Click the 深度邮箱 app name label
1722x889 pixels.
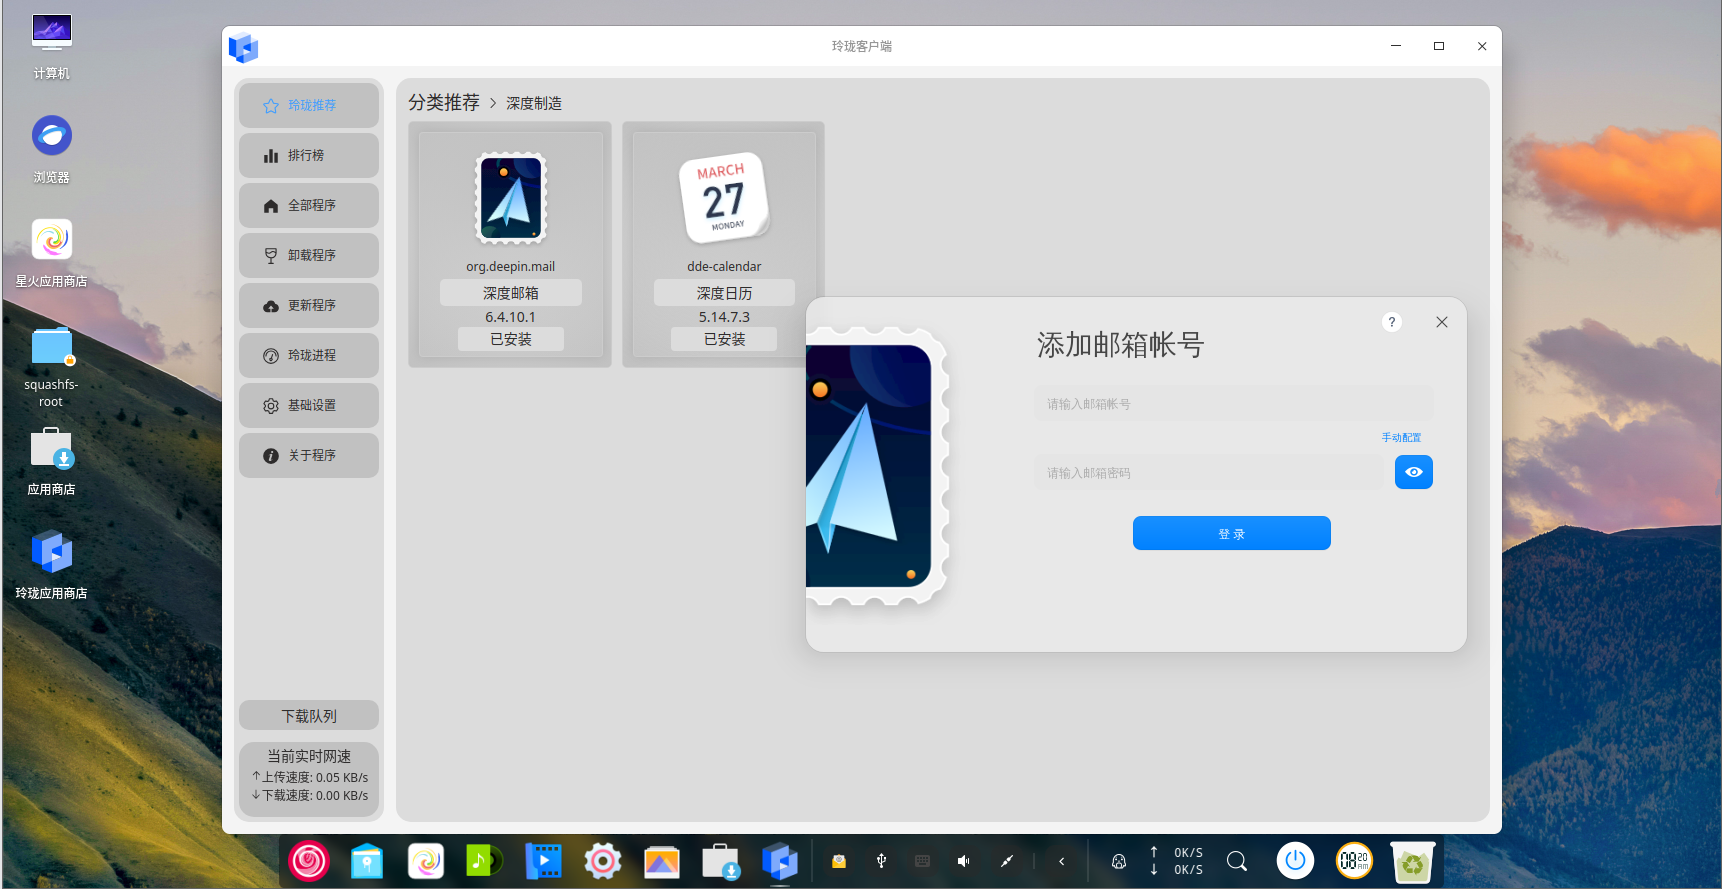pos(510,293)
